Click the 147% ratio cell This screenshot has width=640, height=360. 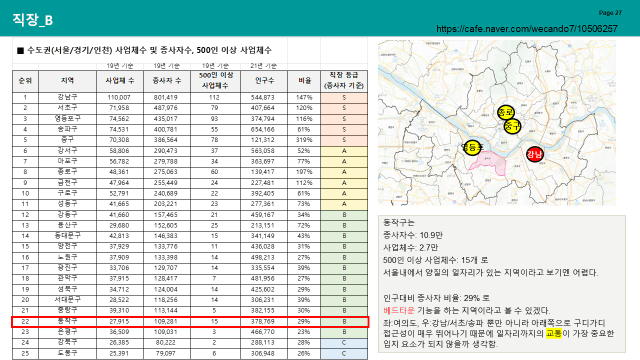tap(304, 98)
